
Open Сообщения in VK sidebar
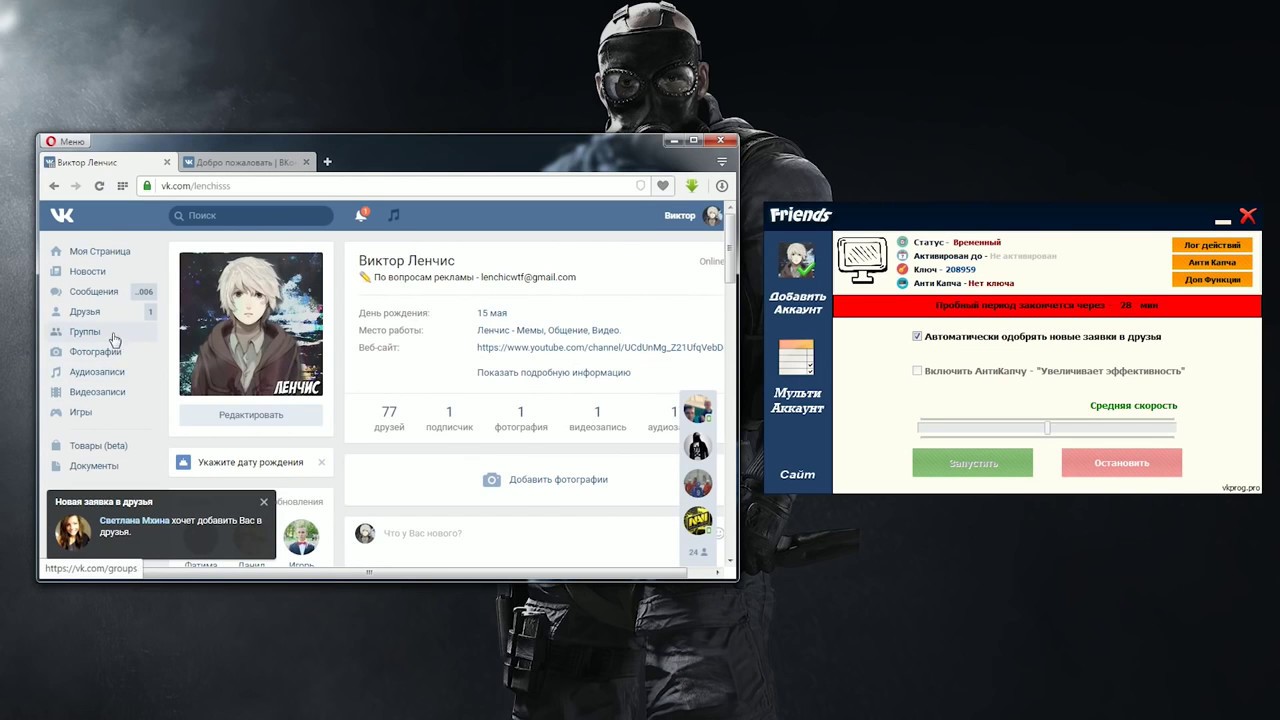click(x=94, y=291)
